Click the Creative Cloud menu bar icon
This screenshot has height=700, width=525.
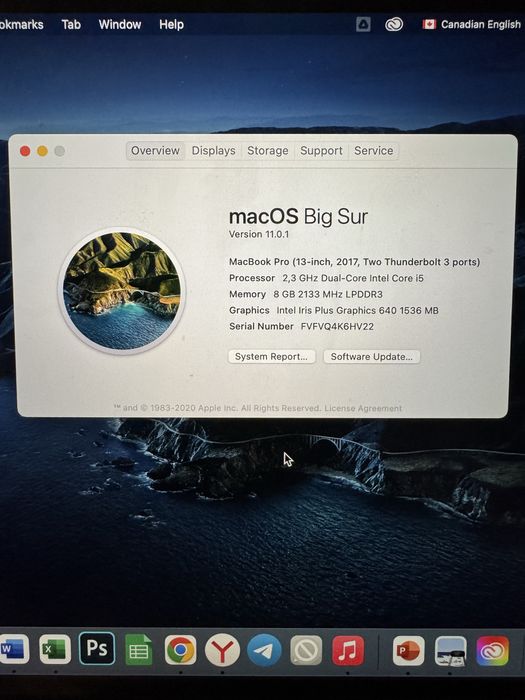(394, 24)
